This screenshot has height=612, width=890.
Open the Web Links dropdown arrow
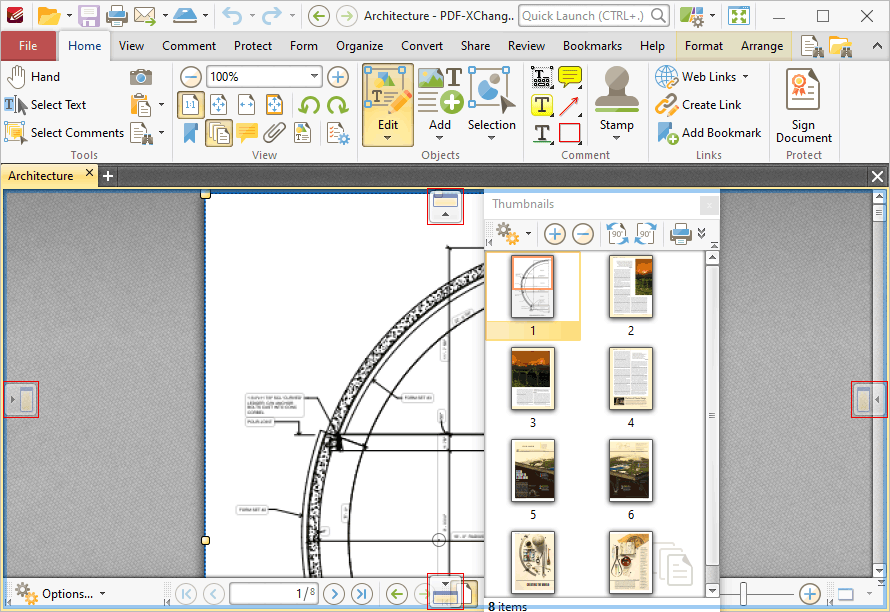click(745, 77)
